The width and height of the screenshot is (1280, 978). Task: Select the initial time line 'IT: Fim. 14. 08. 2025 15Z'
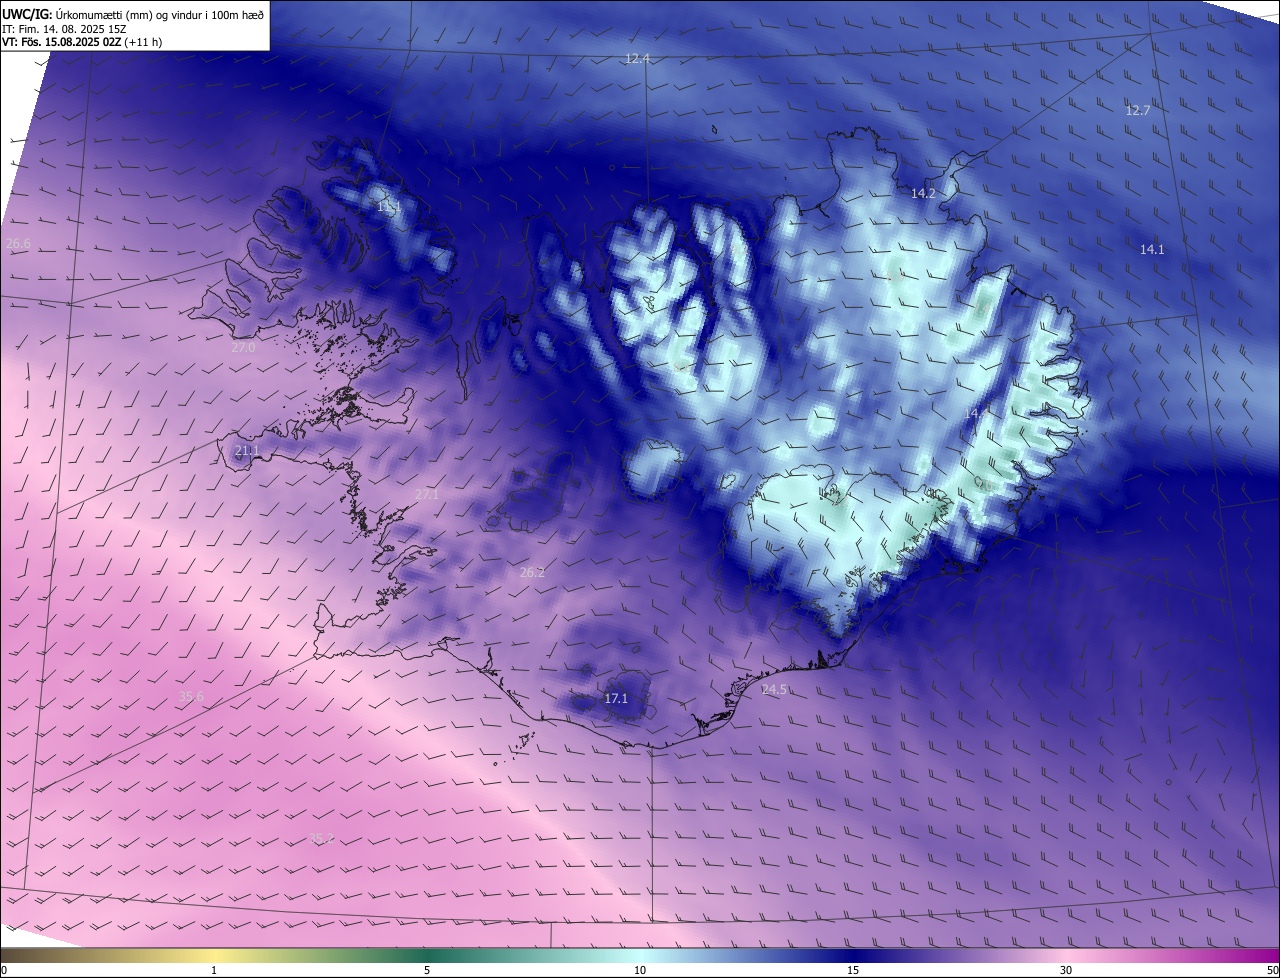(x=63, y=28)
